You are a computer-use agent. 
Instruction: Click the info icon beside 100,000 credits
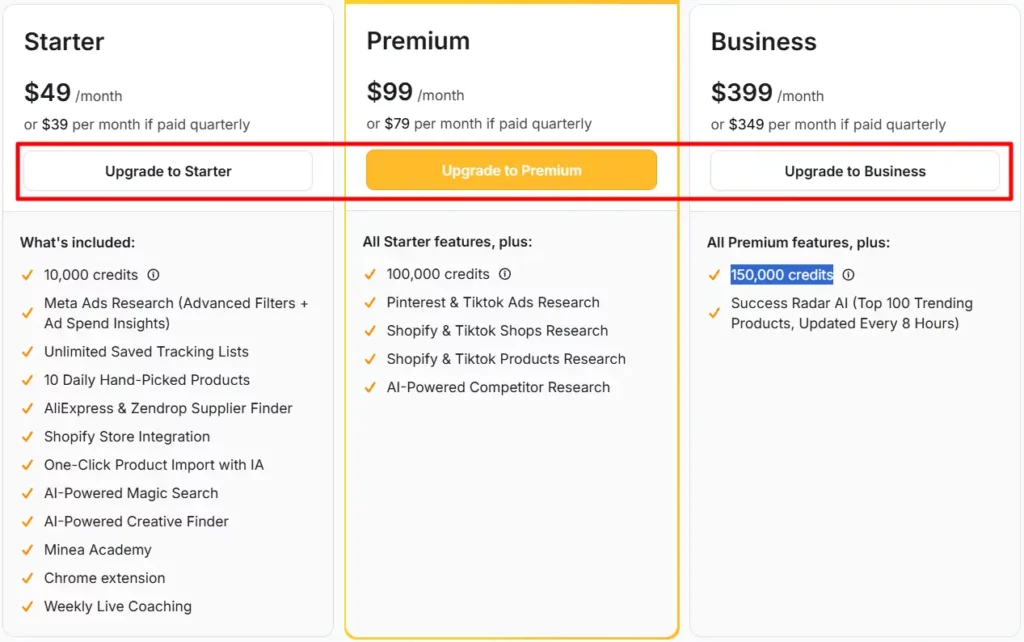click(x=506, y=274)
